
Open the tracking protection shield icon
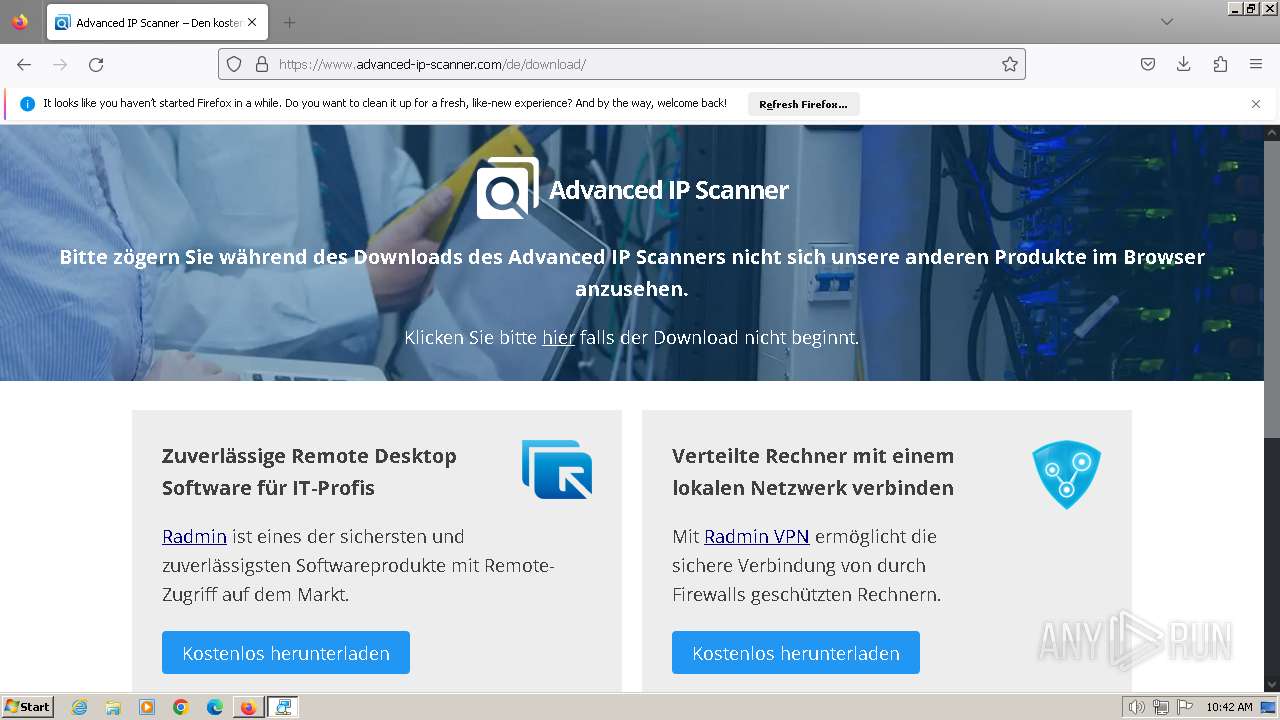point(234,64)
